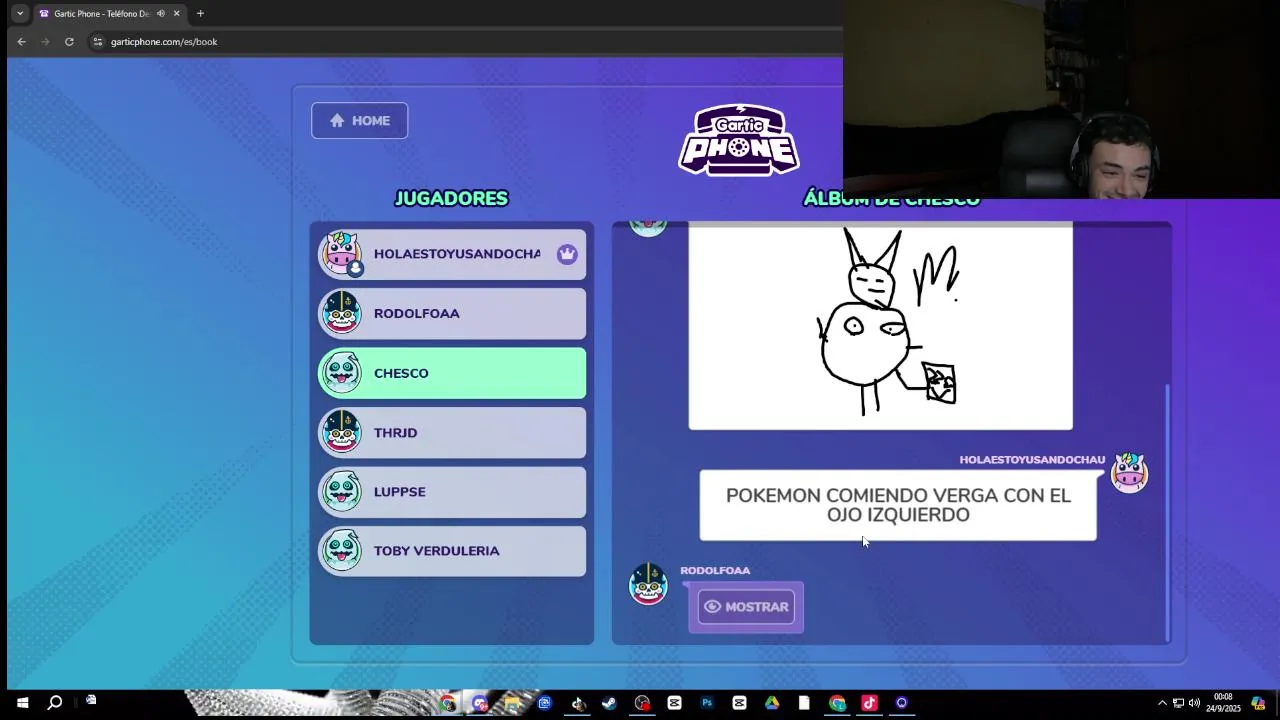
Task: Close the Gartic Phone browser tab
Action: tap(177, 14)
